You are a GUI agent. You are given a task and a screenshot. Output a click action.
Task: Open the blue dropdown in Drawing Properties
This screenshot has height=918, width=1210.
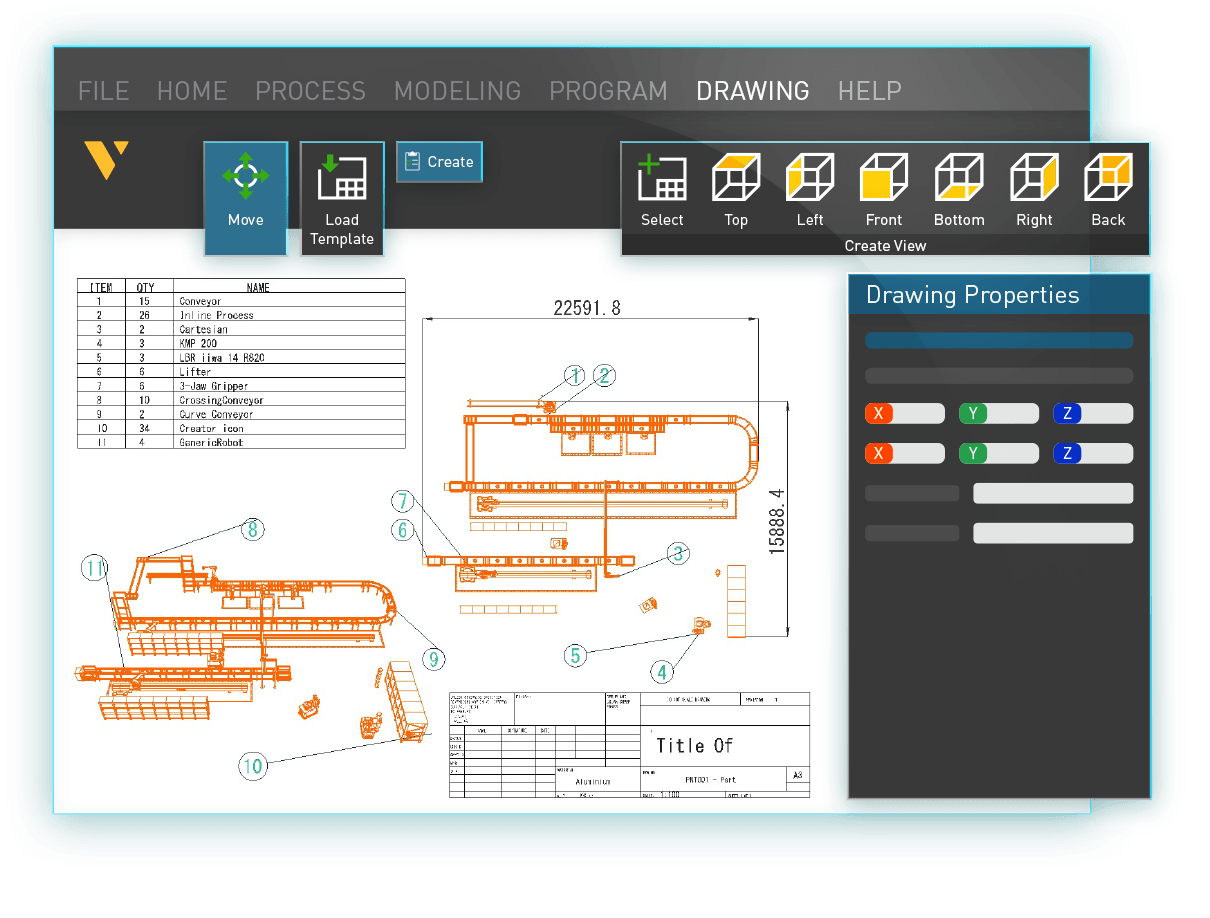pyautogui.click(x=998, y=340)
